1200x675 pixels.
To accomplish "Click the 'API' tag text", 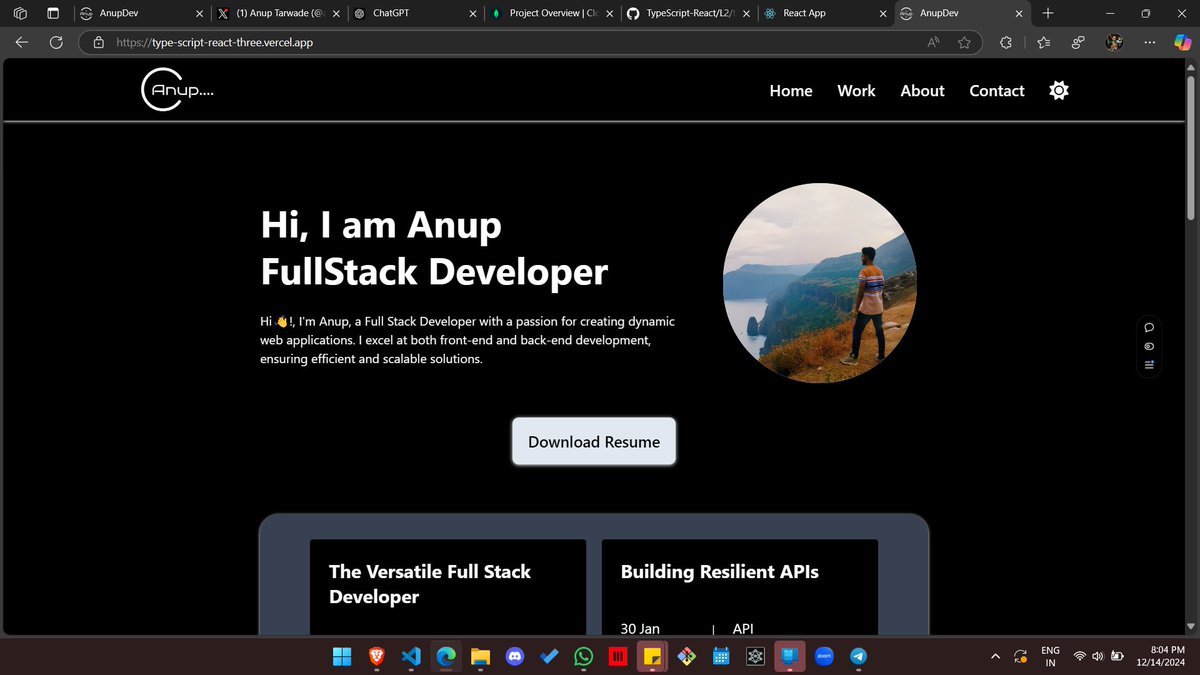I will 743,628.
